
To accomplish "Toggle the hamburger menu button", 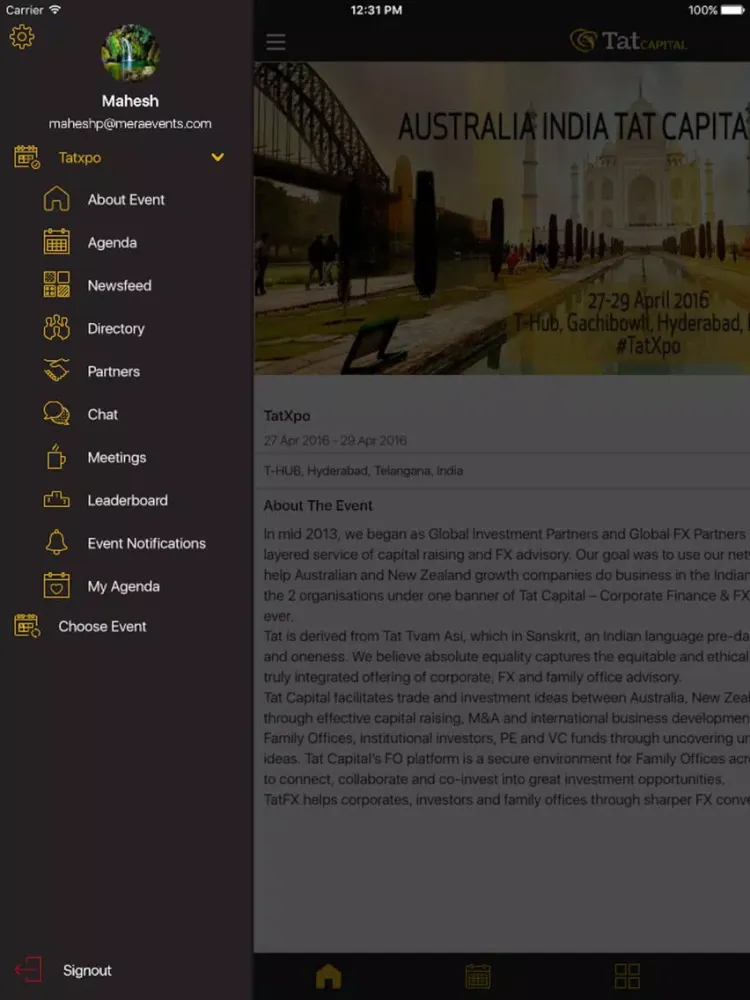I will pos(276,42).
